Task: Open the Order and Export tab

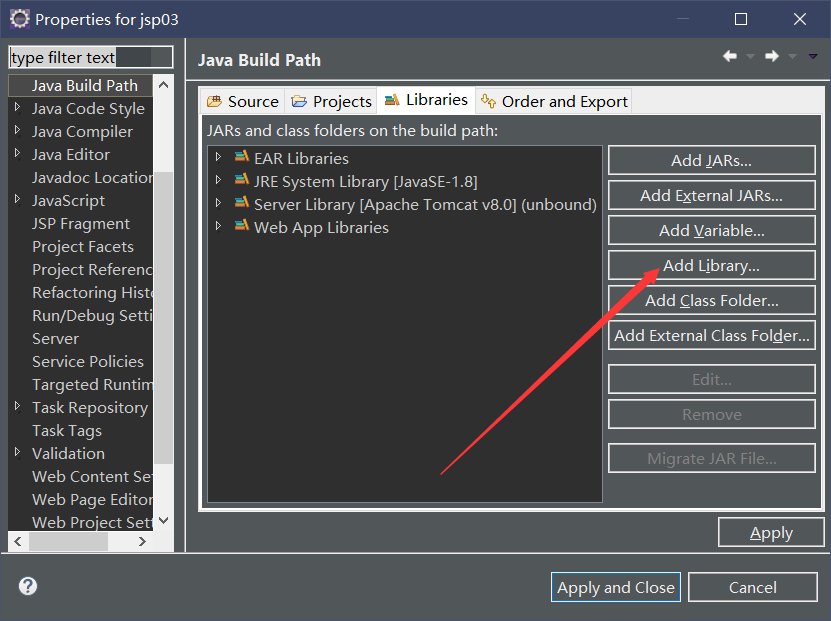Action: [554, 101]
